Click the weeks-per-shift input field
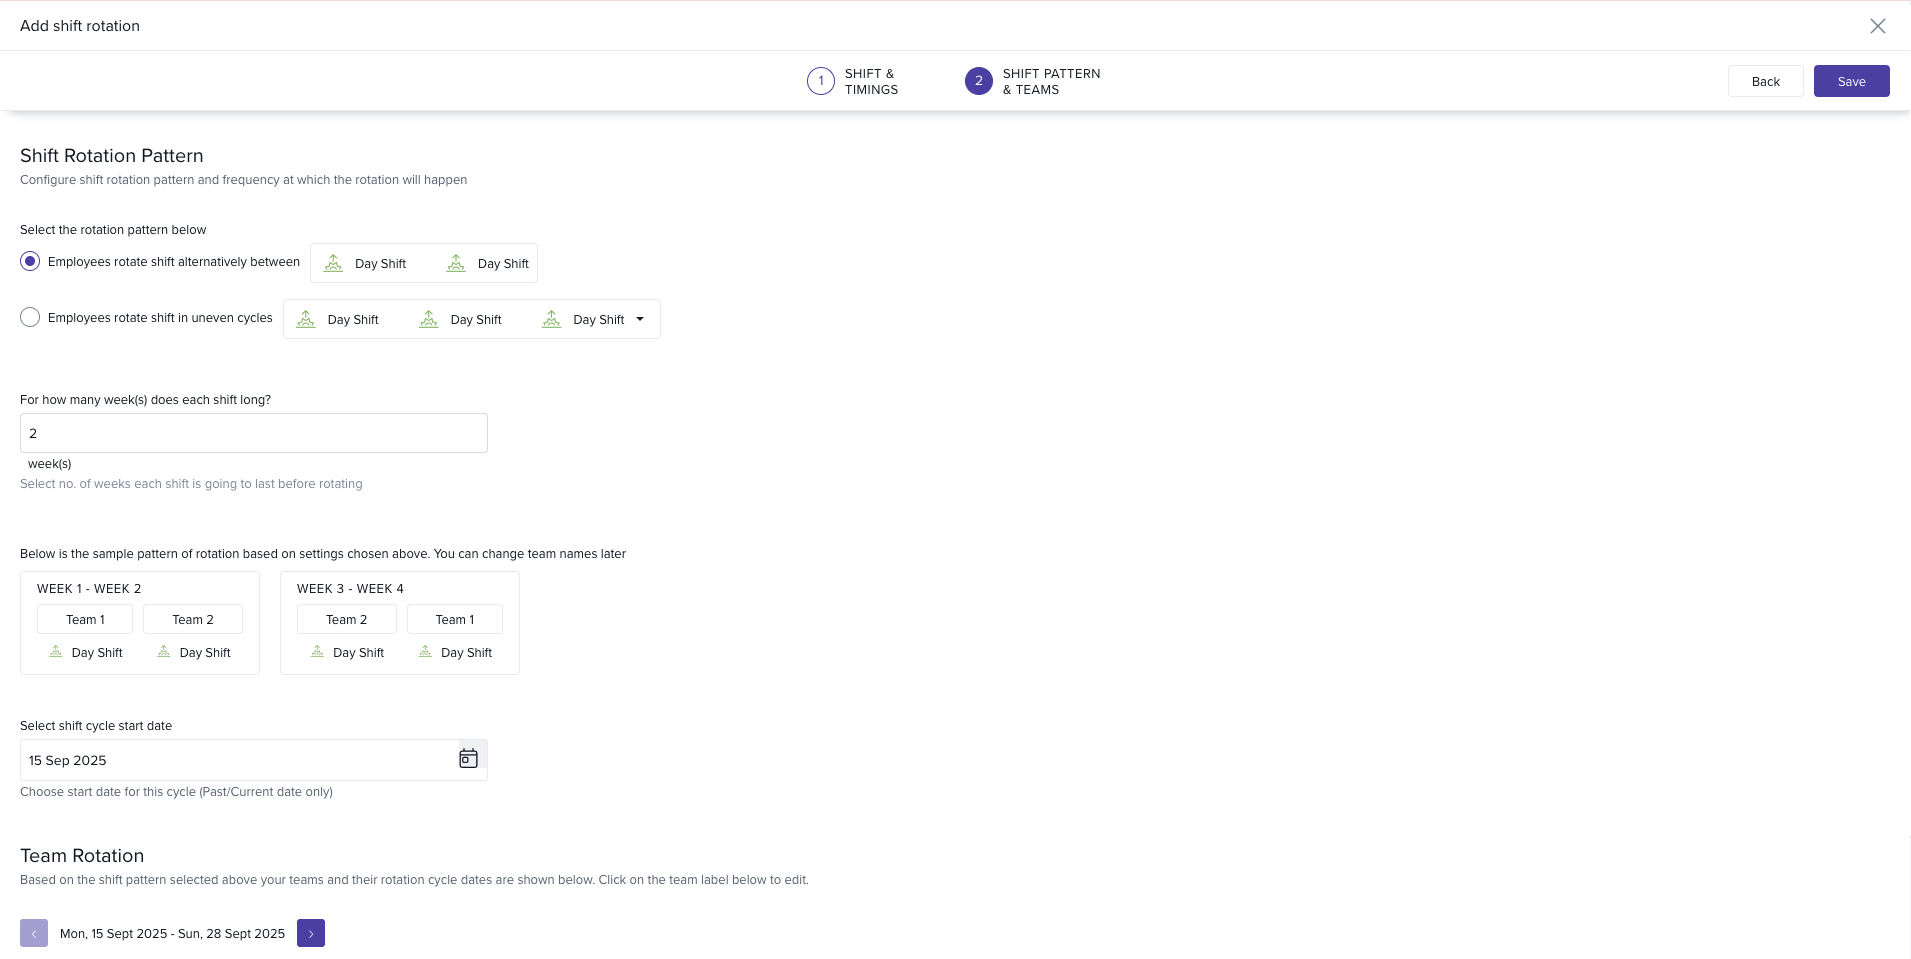Image resolution: width=1911 pixels, height=959 pixels. pos(254,433)
